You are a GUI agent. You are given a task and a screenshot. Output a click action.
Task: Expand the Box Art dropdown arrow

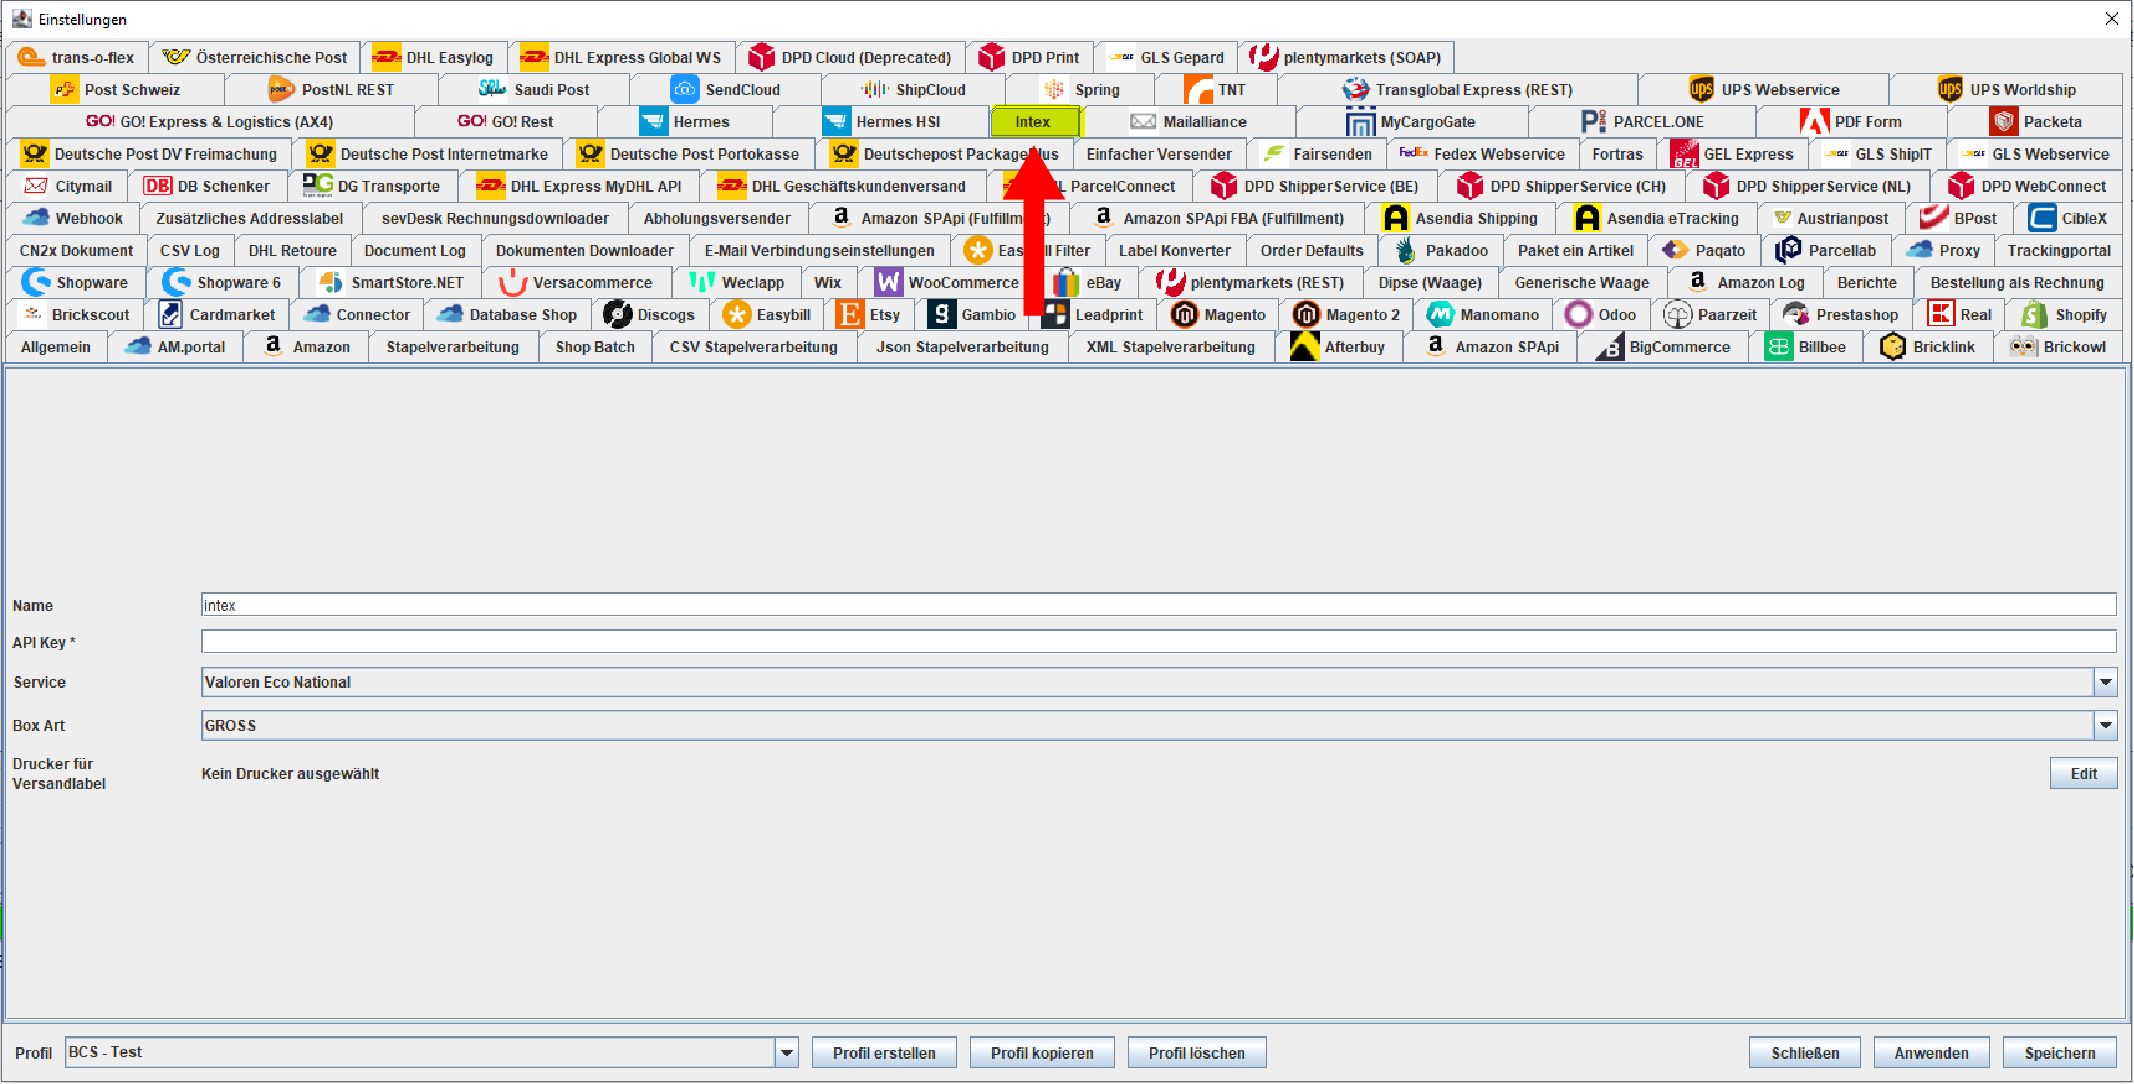click(x=2106, y=725)
